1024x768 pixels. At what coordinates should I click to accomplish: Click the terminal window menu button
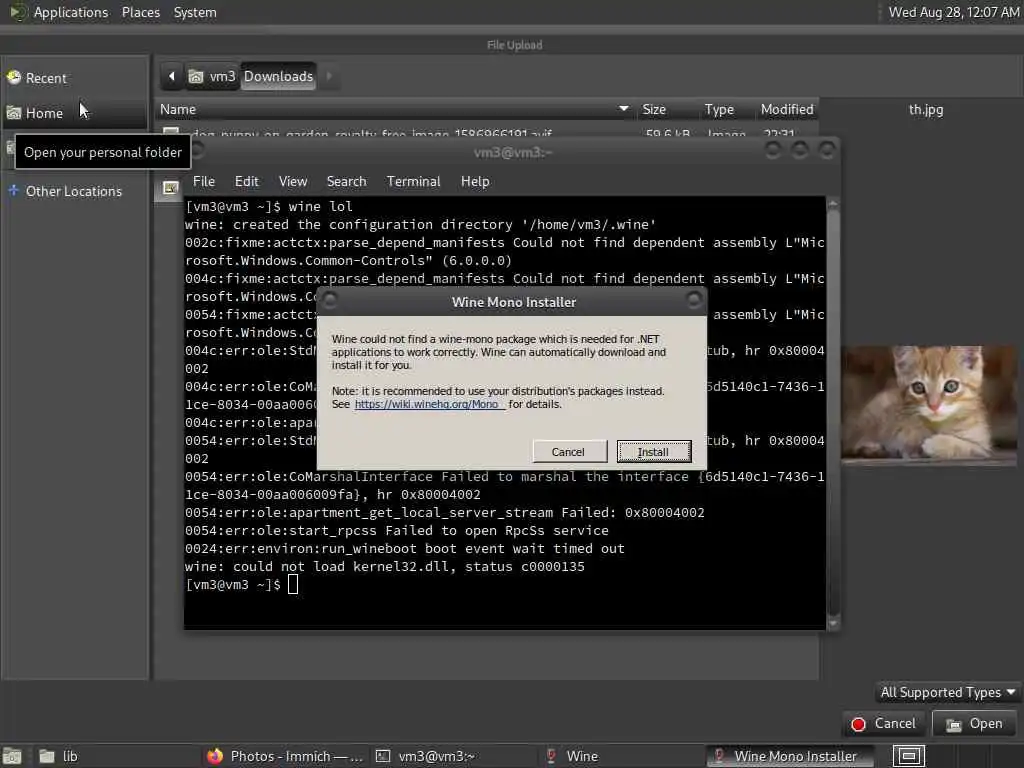[197, 152]
